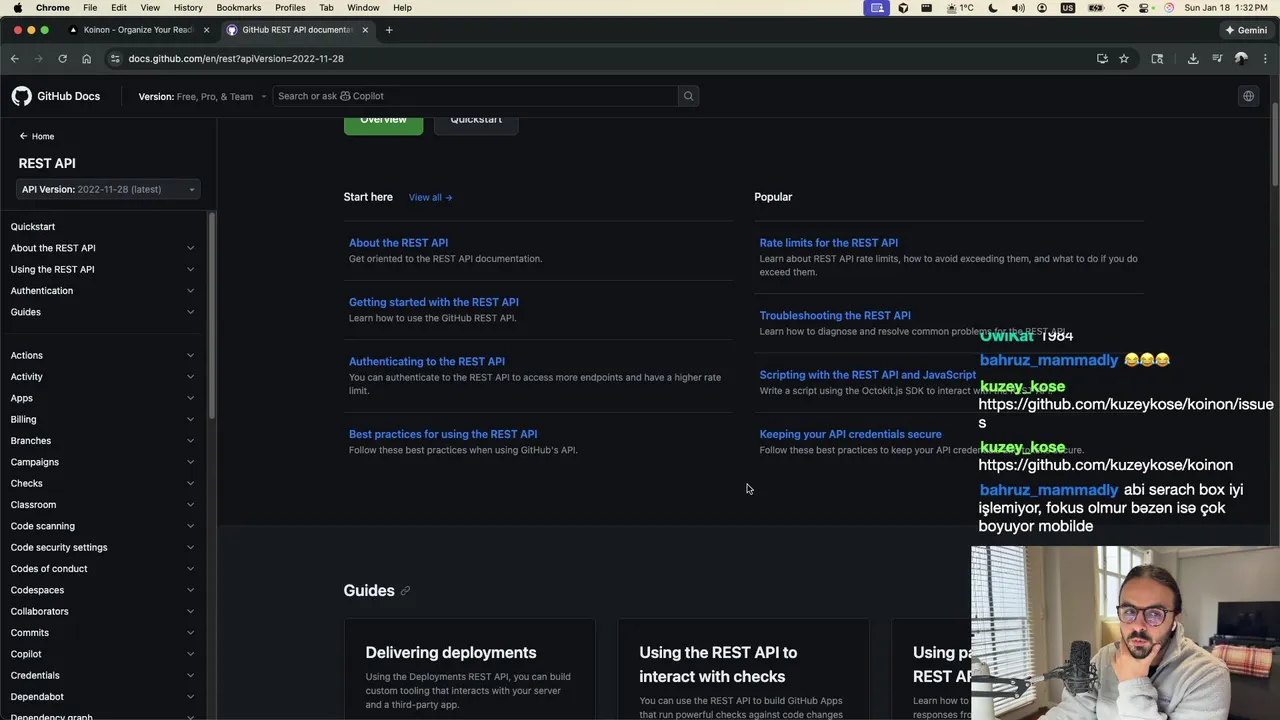Open the Window menu
The width and height of the screenshot is (1280, 720).
click(363, 8)
